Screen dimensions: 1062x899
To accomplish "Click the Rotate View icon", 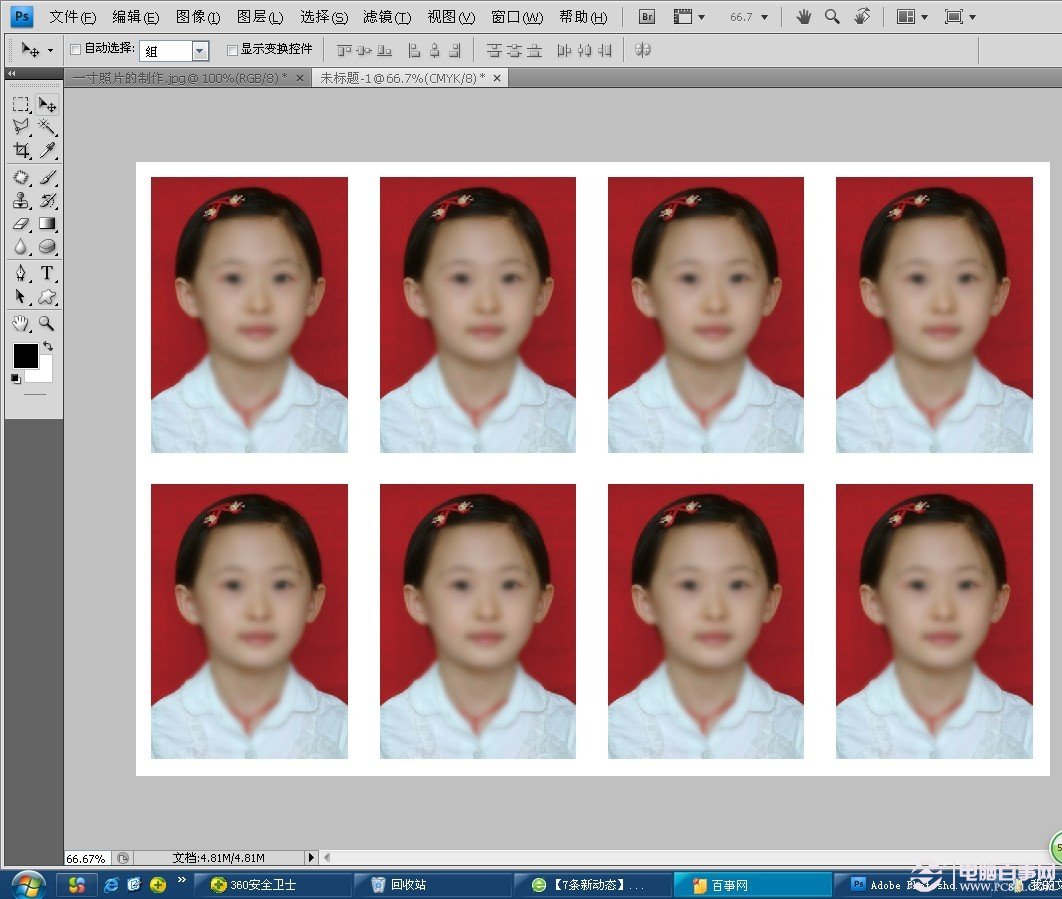I will [x=862, y=17].
